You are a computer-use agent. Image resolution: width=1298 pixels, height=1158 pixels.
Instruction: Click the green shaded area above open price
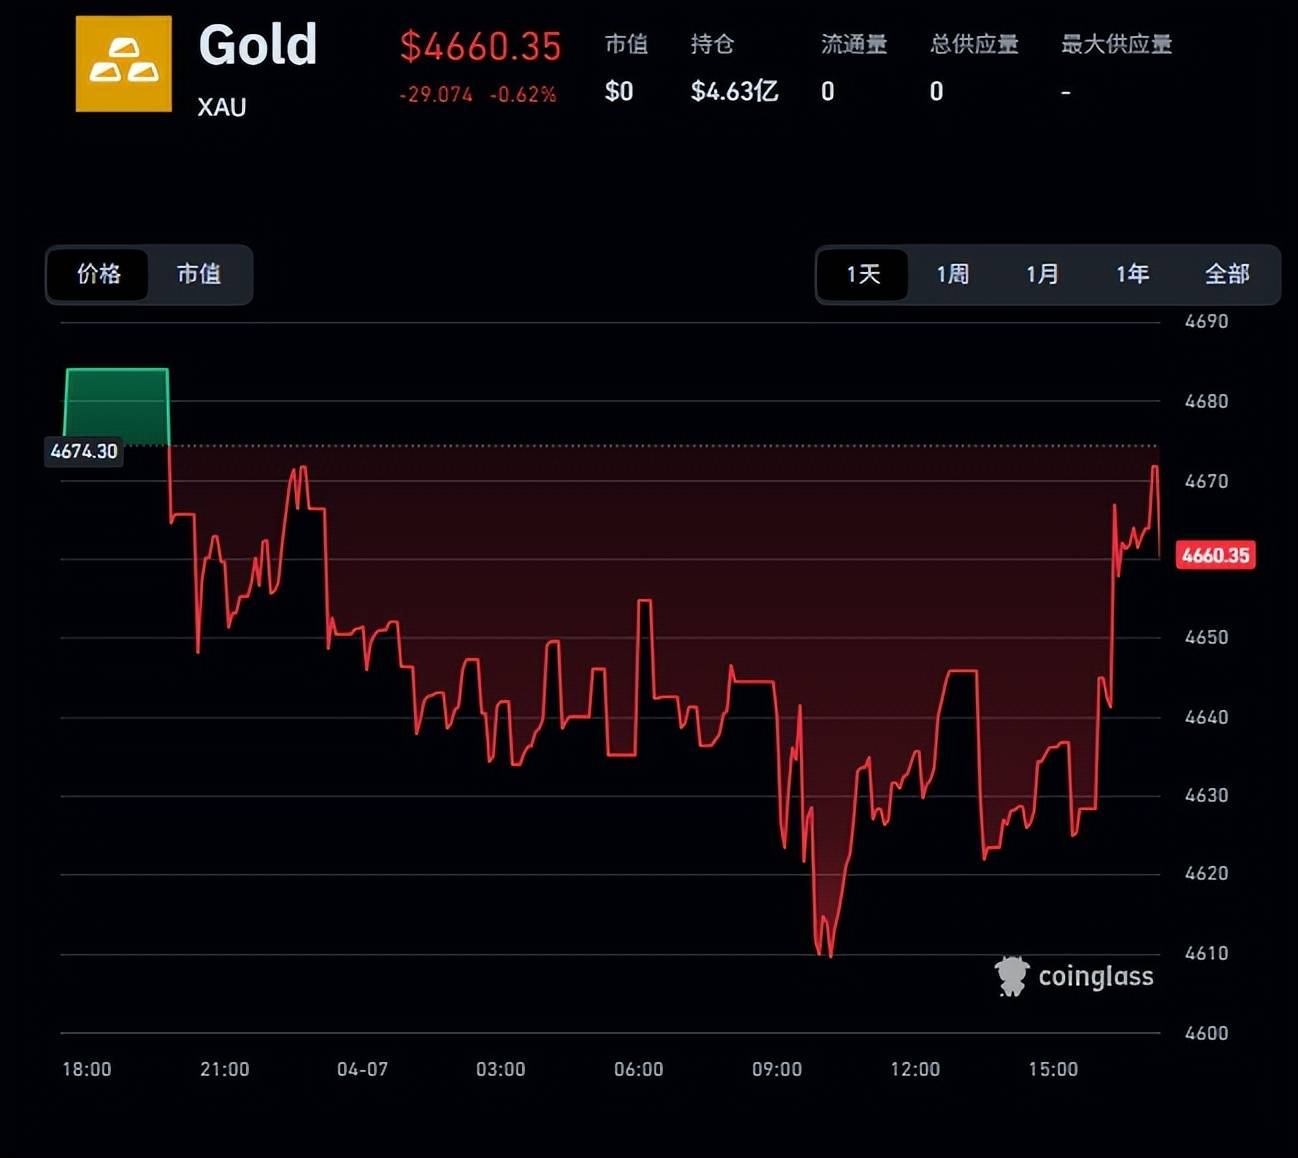click(117, 408)
